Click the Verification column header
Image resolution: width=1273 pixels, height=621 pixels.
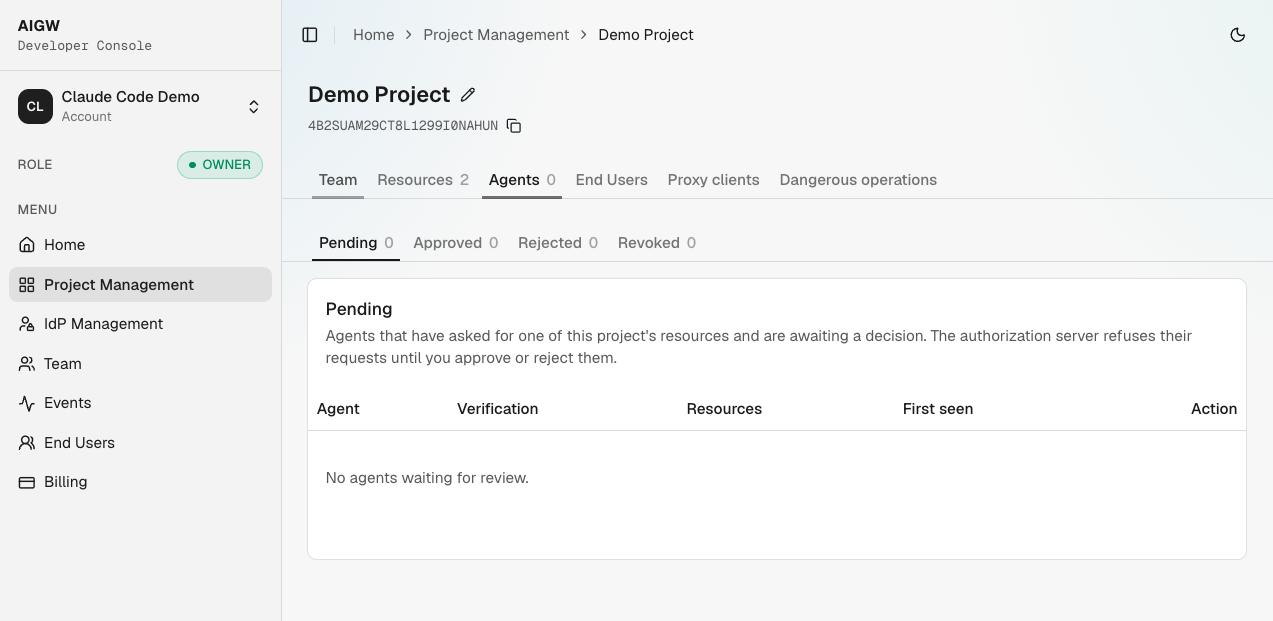click(x=497, y=409)
